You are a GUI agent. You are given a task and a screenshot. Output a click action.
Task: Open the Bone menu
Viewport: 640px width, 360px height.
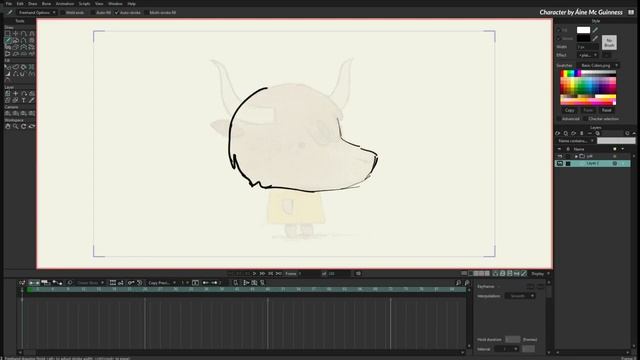[47, 4]
